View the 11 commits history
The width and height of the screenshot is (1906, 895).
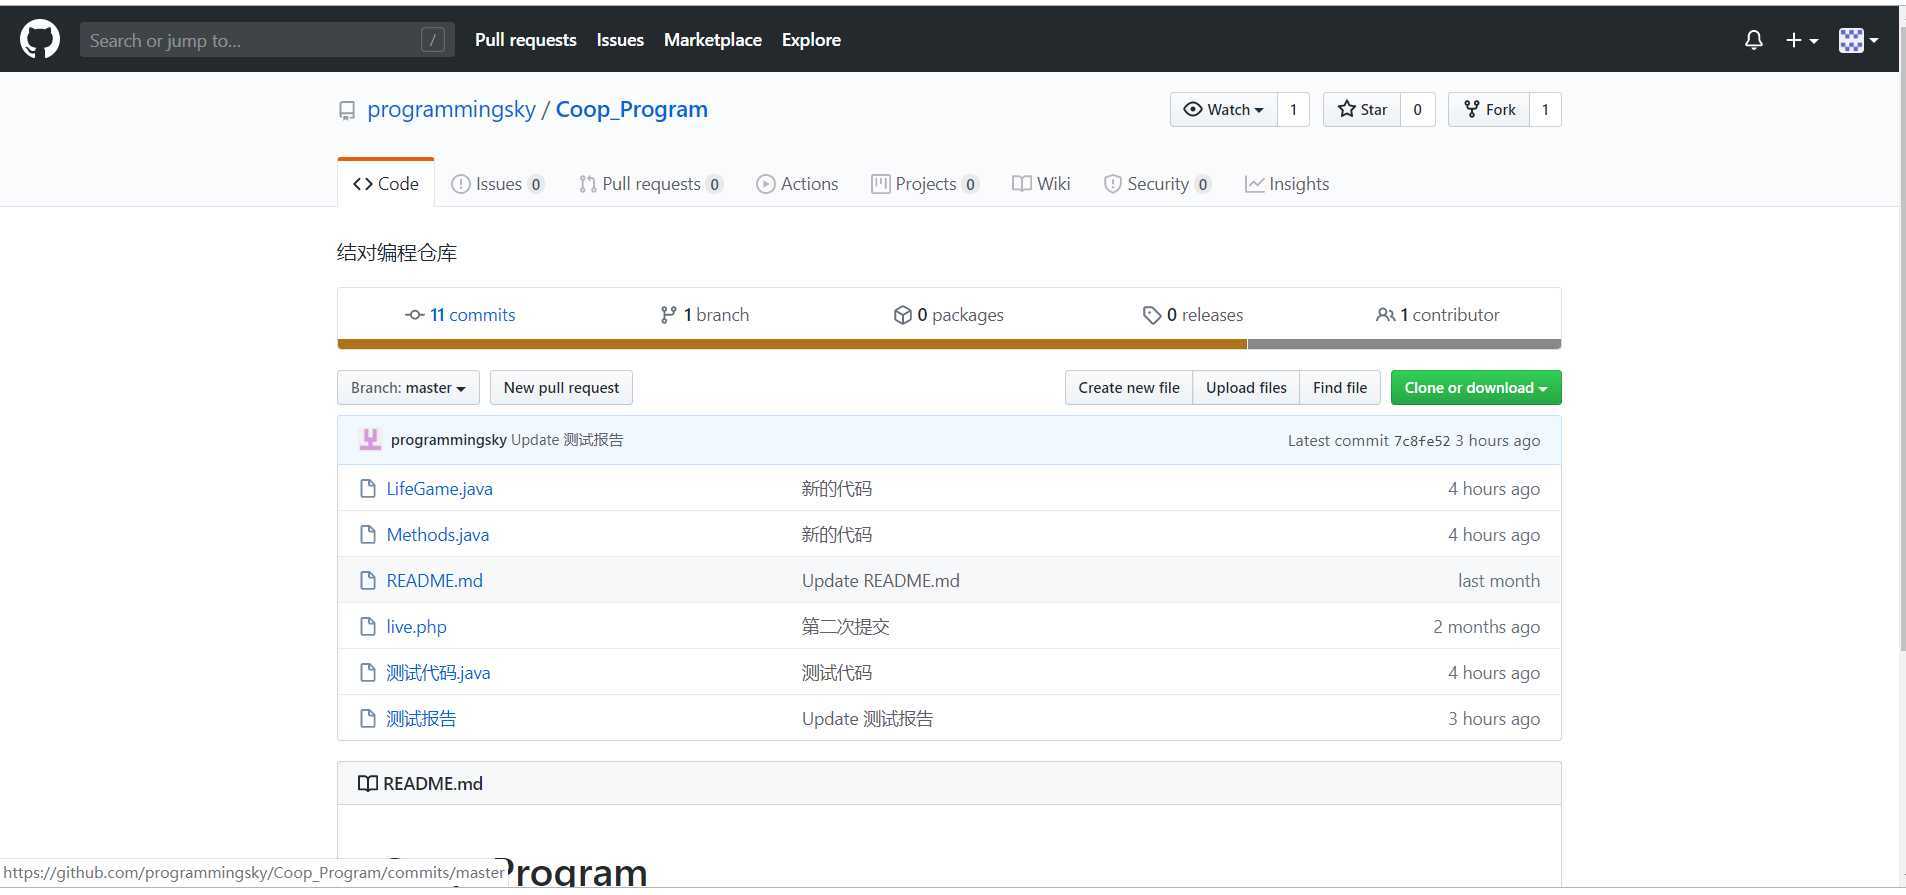pos(460,315)
